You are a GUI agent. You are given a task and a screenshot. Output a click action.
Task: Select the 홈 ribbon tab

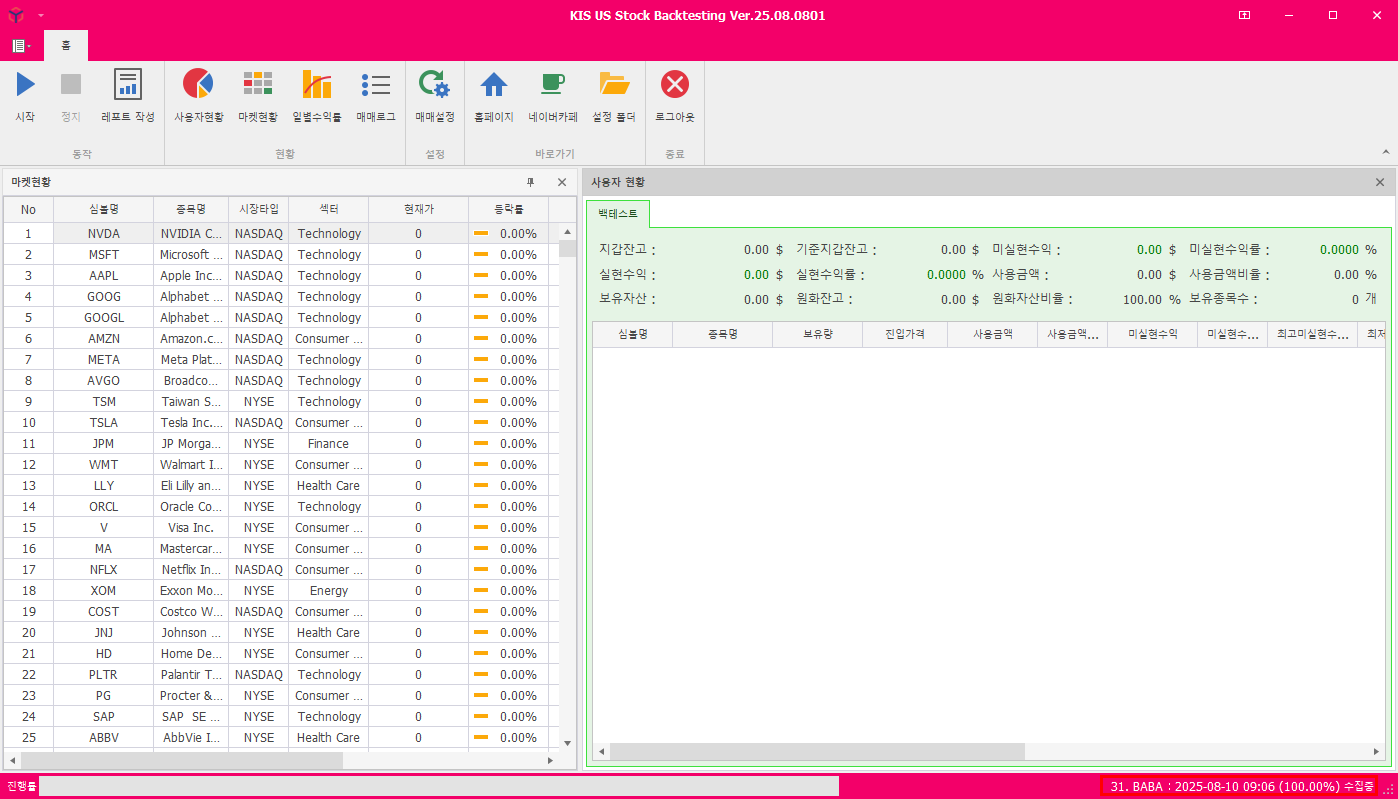(65, 46)
